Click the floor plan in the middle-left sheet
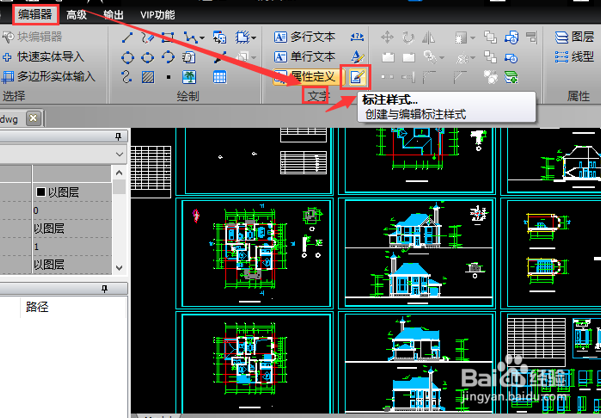This screenshot has height=418, width=601. click(249, 249)
